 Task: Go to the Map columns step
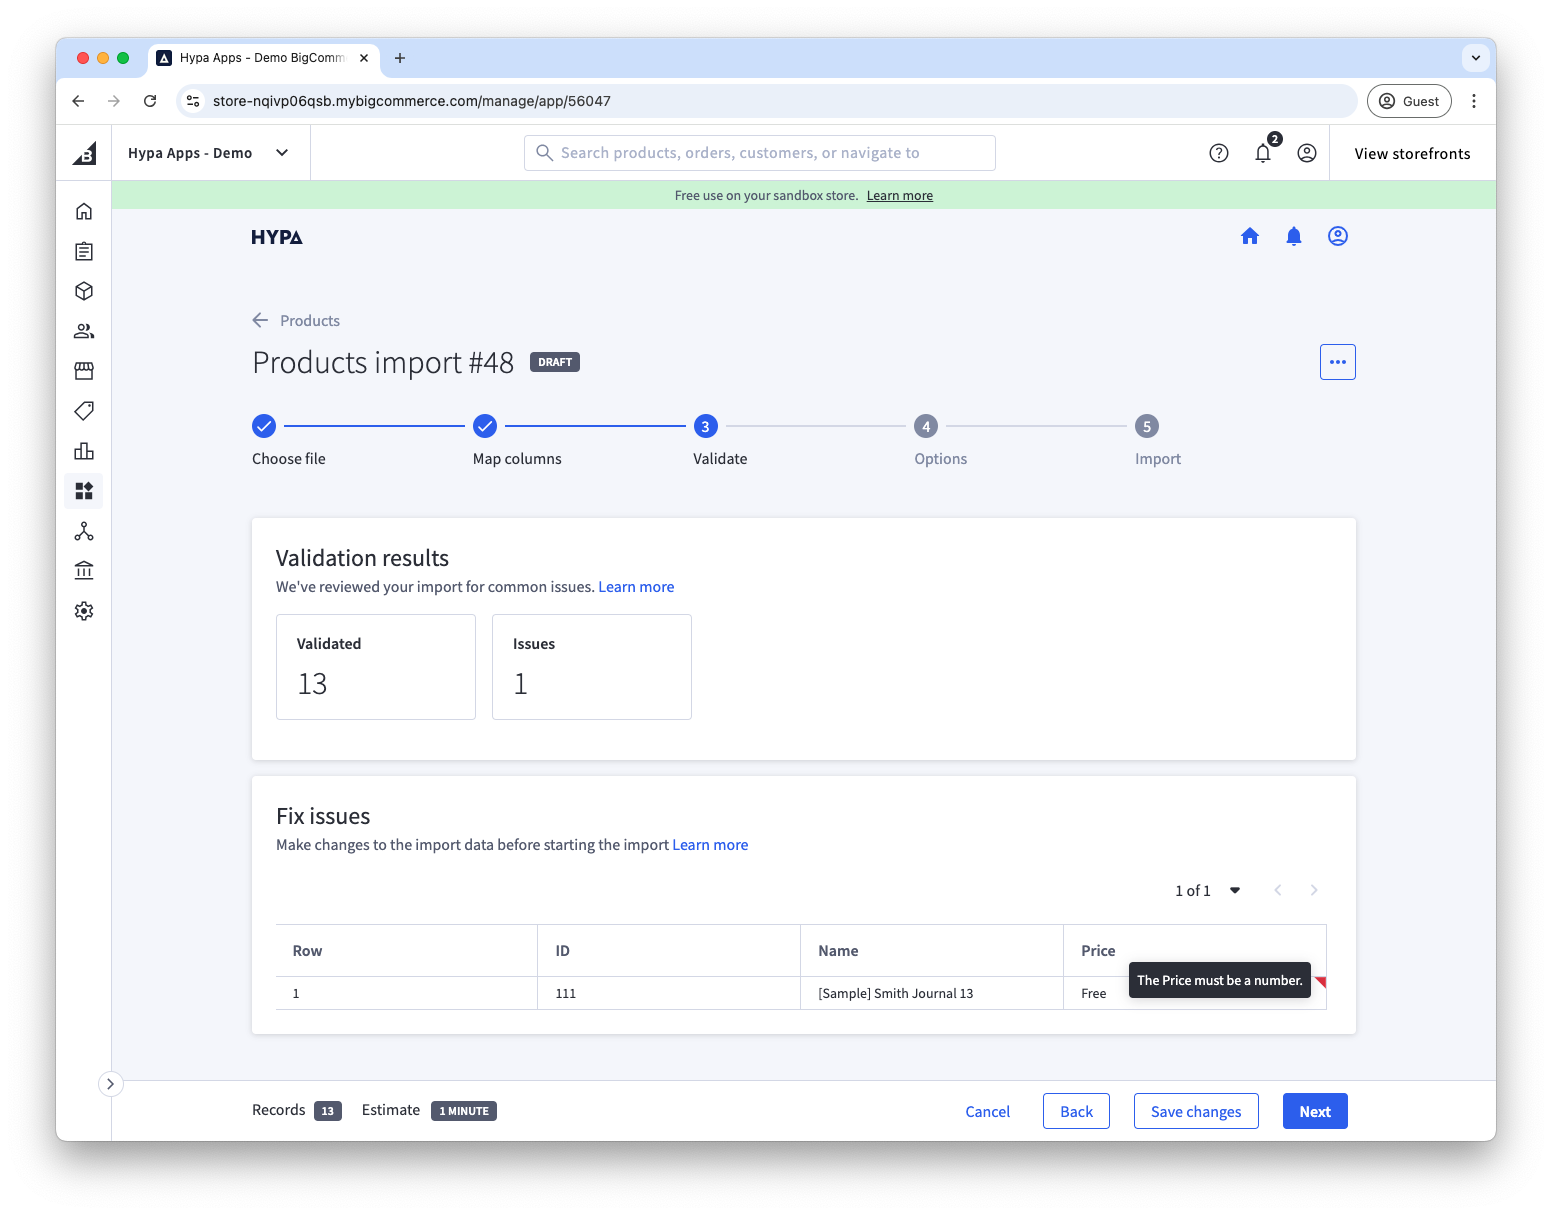tap(485, 427)
